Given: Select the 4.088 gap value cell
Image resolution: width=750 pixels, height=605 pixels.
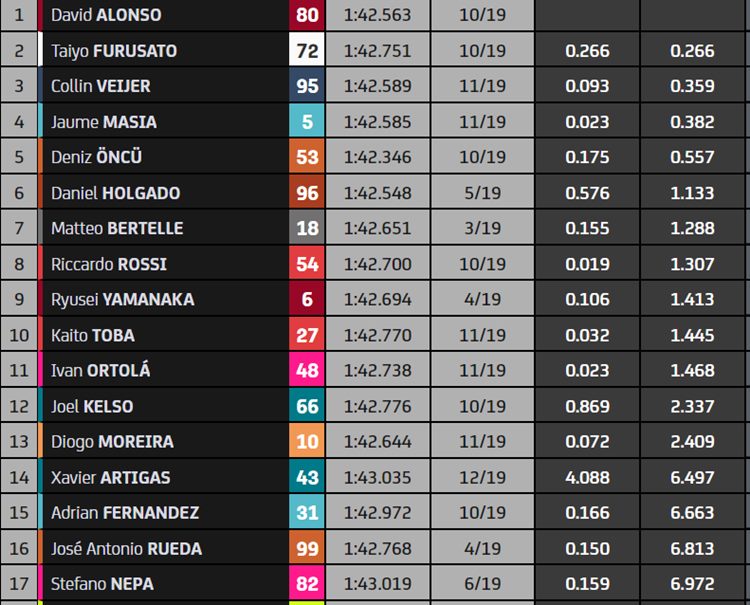Looking at the screenshot, I should click(587, 477).
